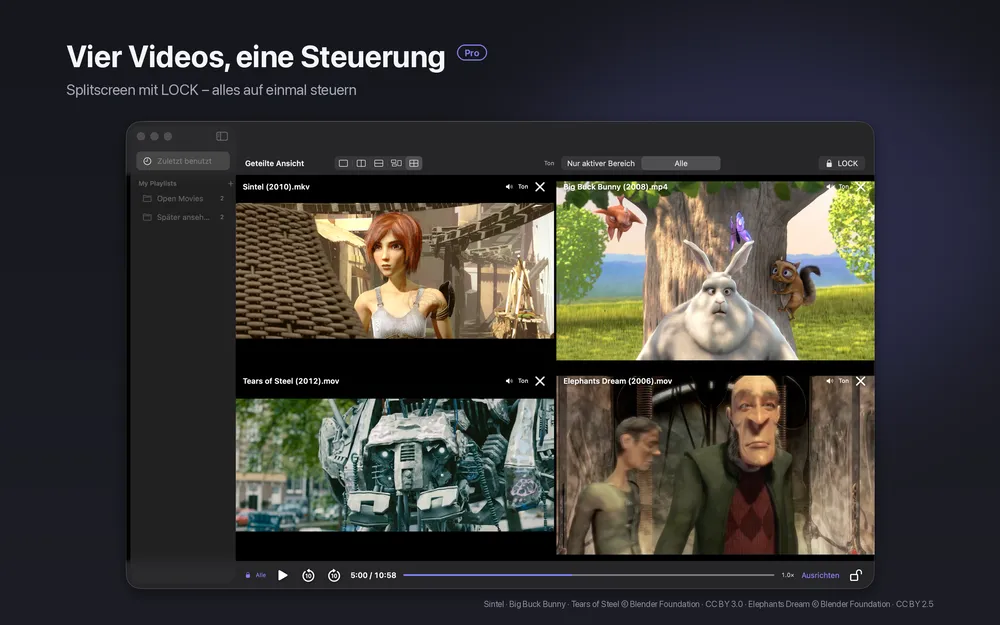Toggle the open padlock icon in playback bar
This screenshot has height=625, width=1000.
pos(856,575)
